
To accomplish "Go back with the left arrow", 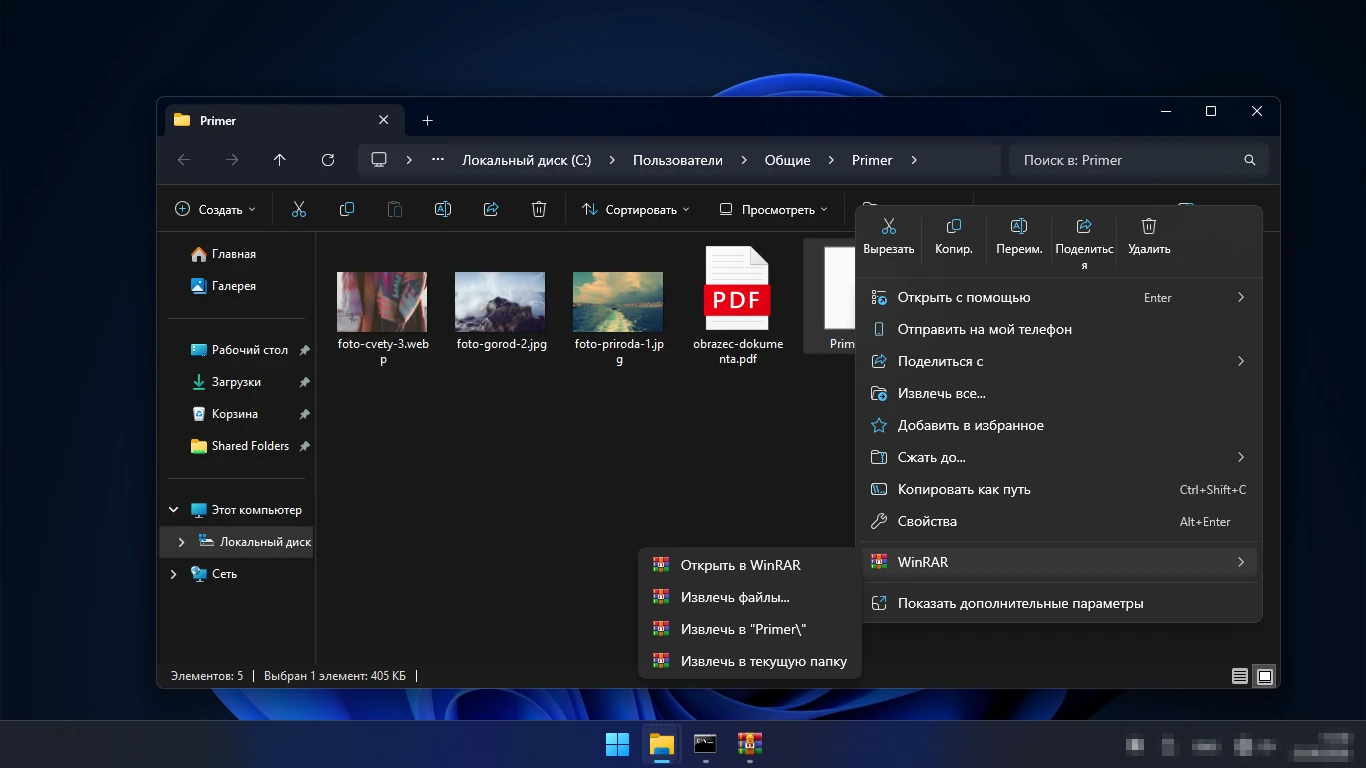I will [184, 160].
